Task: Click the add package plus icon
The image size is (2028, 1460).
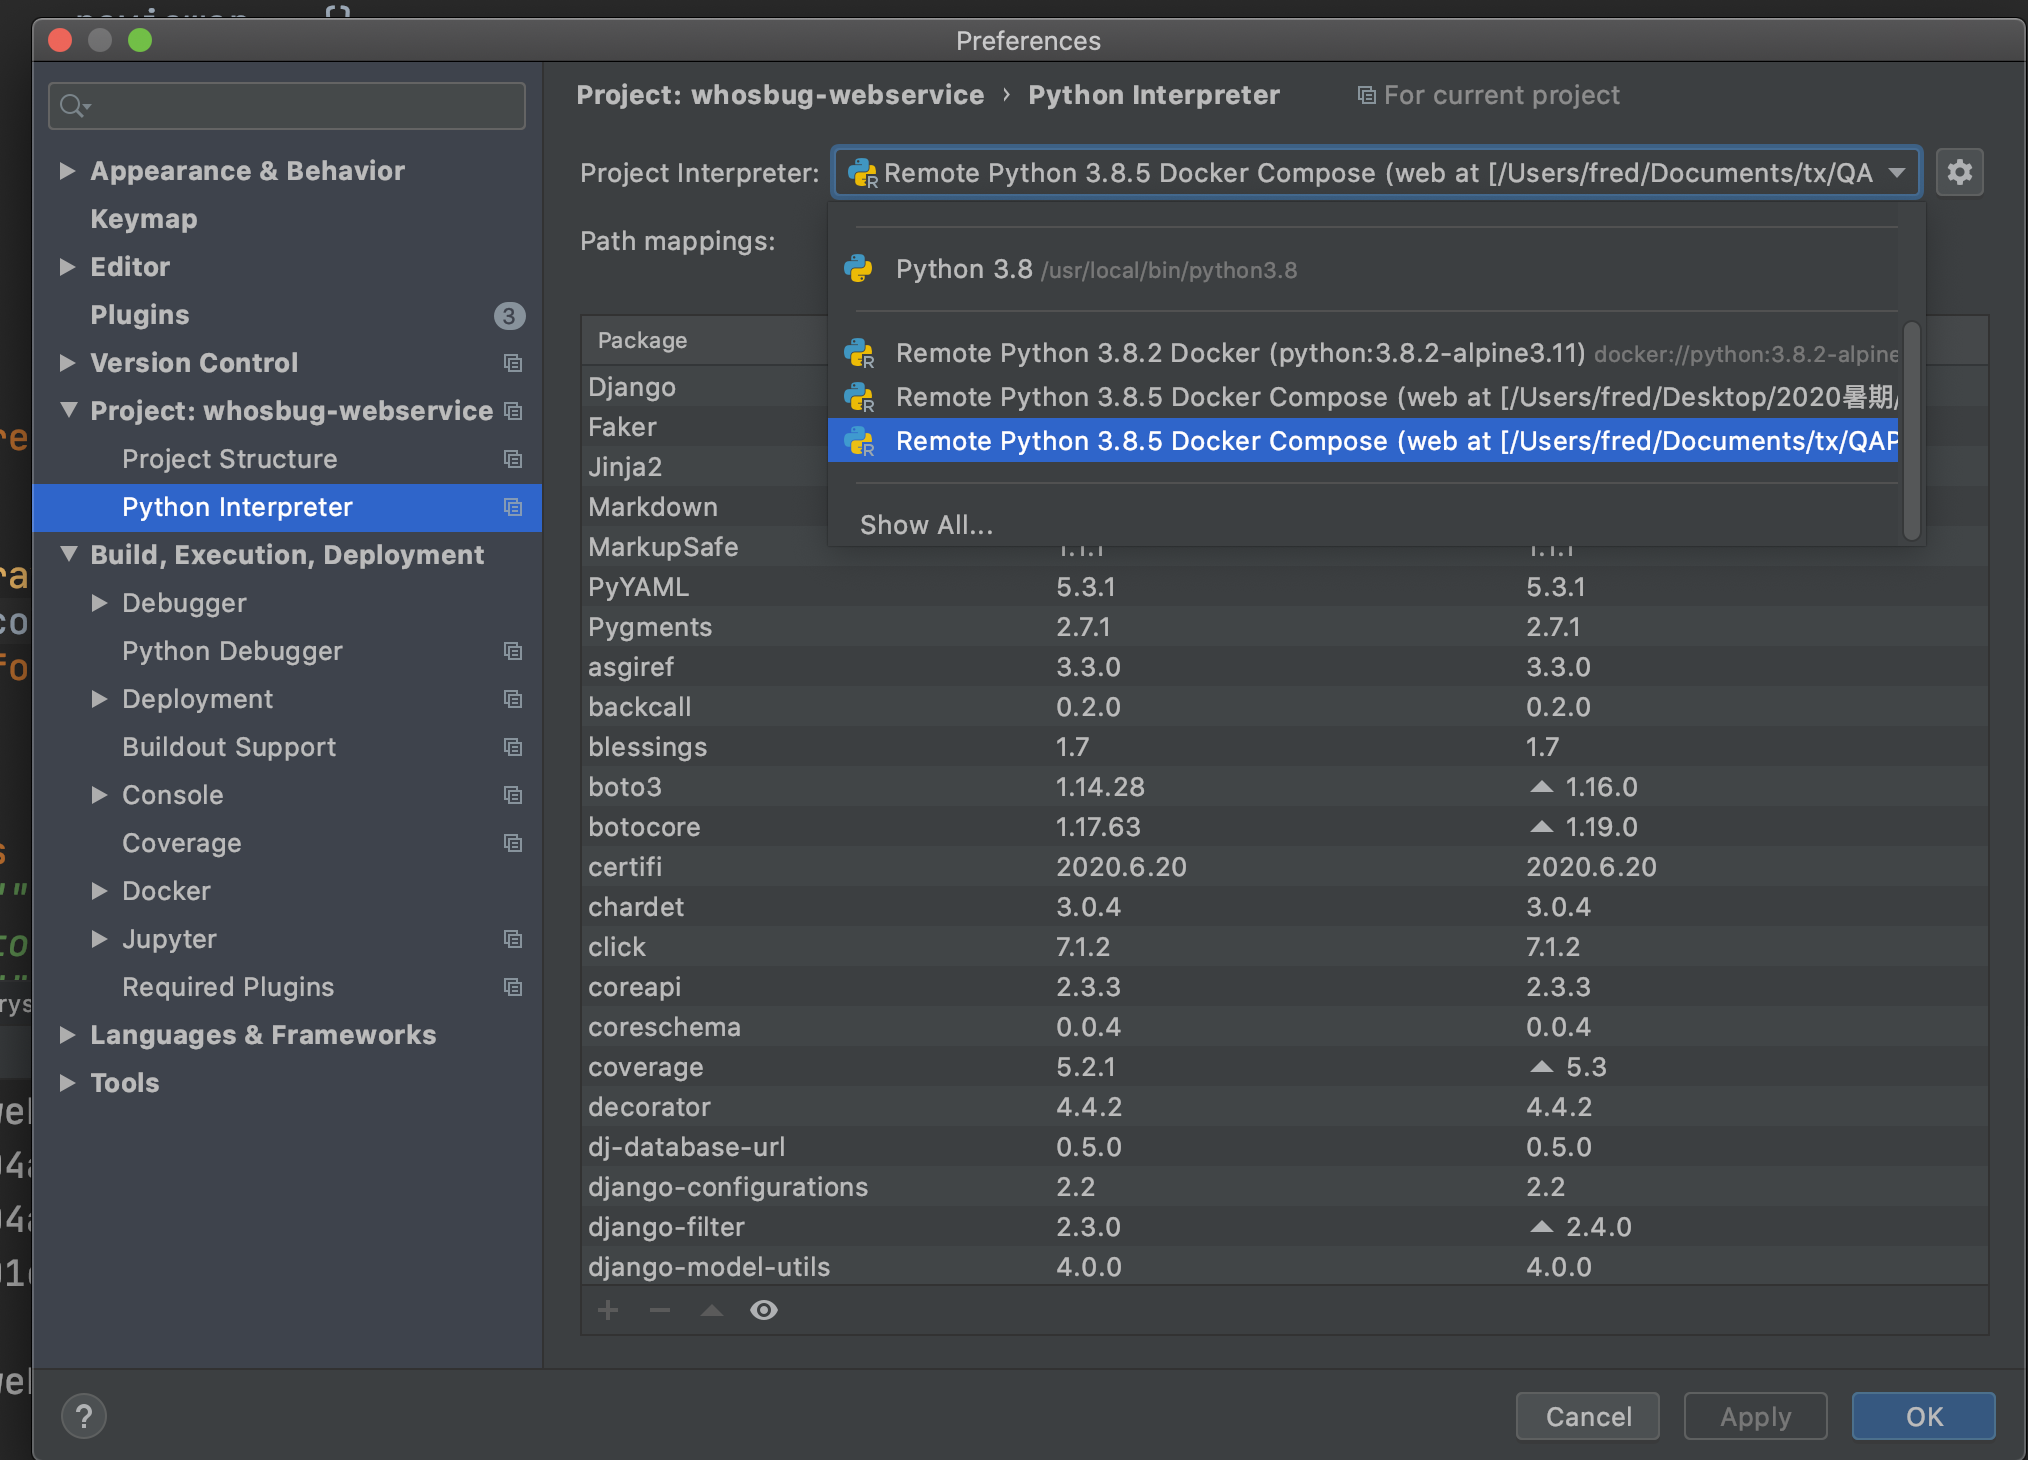Action: (x=608, y=1310)
